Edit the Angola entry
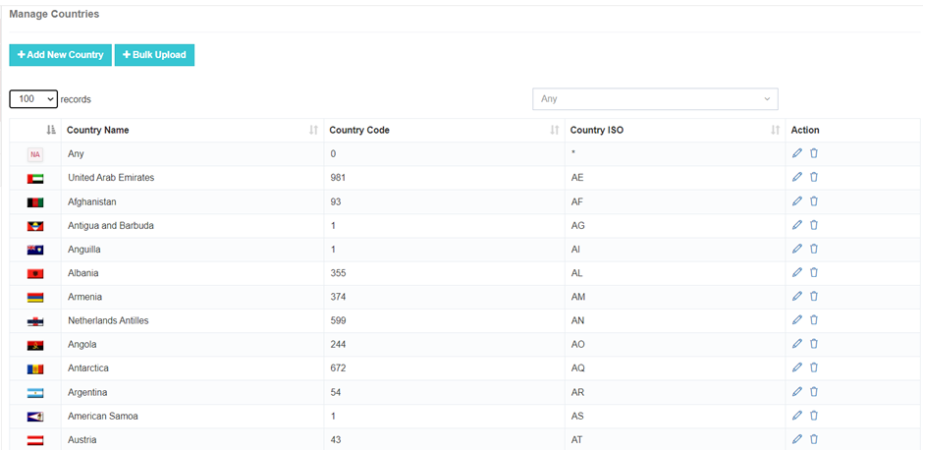 (797, 344)
